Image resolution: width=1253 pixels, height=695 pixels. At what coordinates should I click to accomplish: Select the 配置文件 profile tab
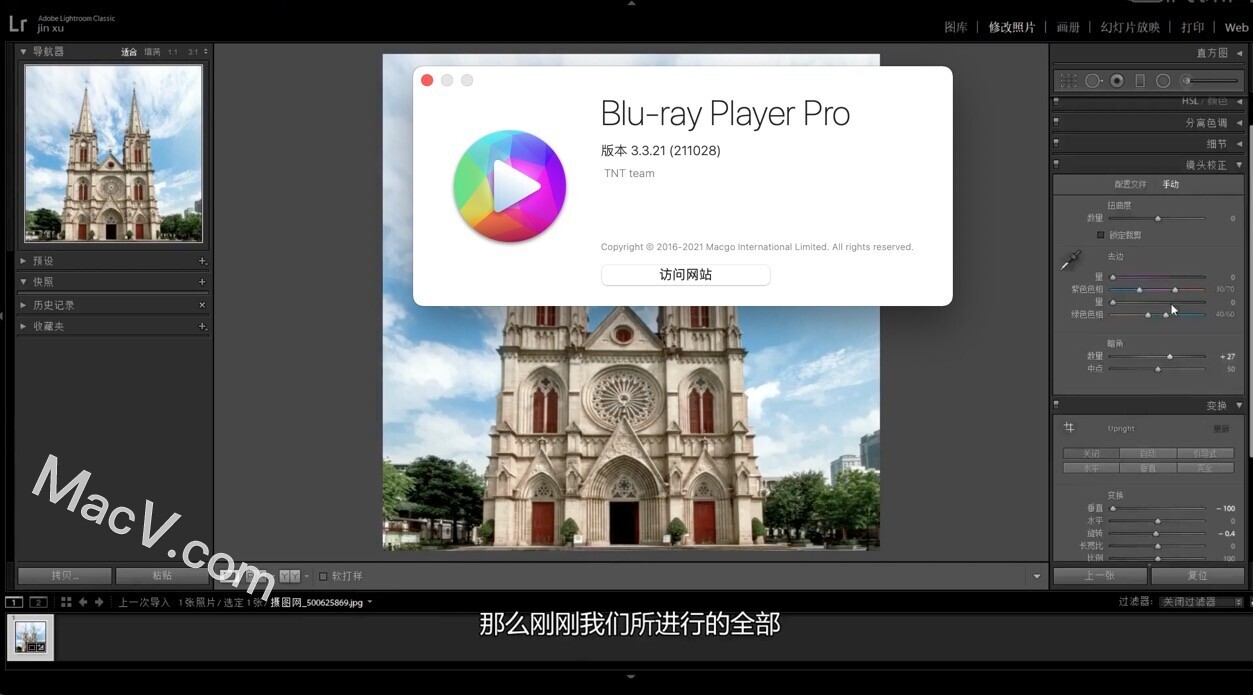(x=1130, y=185)
